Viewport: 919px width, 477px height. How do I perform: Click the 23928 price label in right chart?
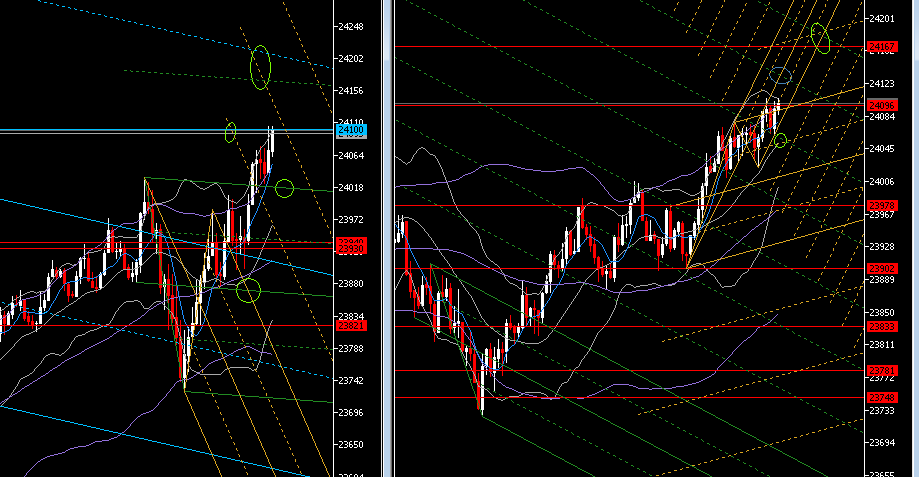(x=882, y=247)
